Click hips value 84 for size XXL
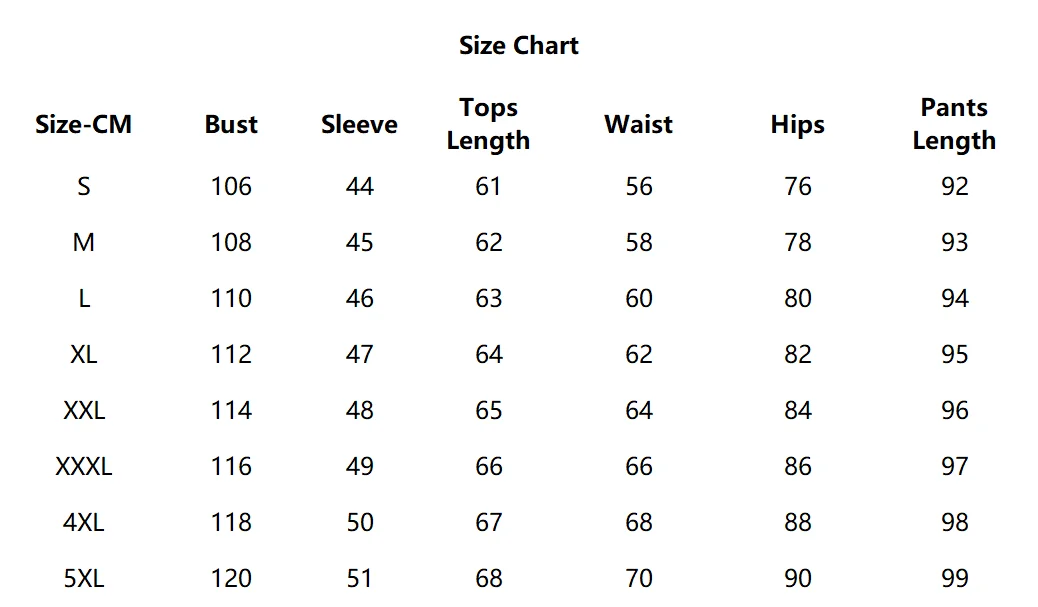Screen dimensions: 1038x607 [797, 411]
